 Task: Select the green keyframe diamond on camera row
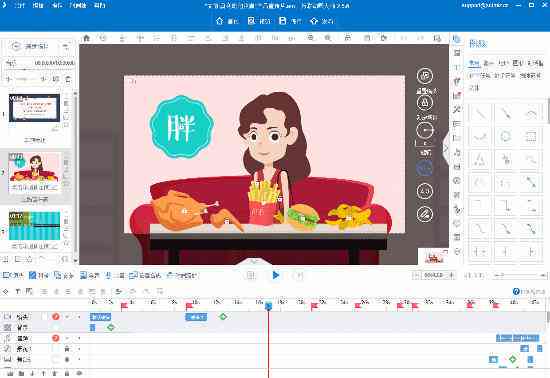(x=223, y=317)
